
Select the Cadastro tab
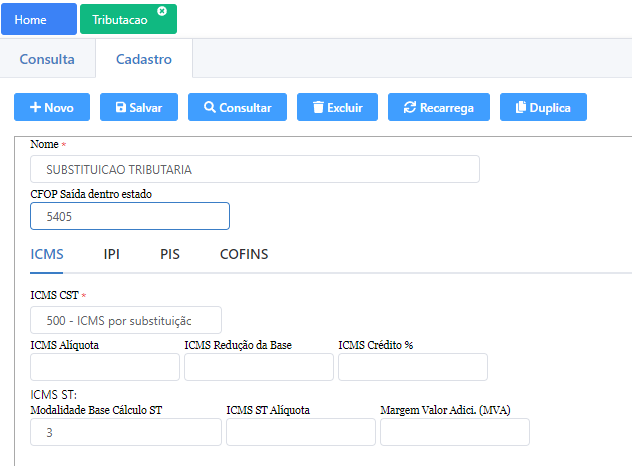(x=143, y=59)
